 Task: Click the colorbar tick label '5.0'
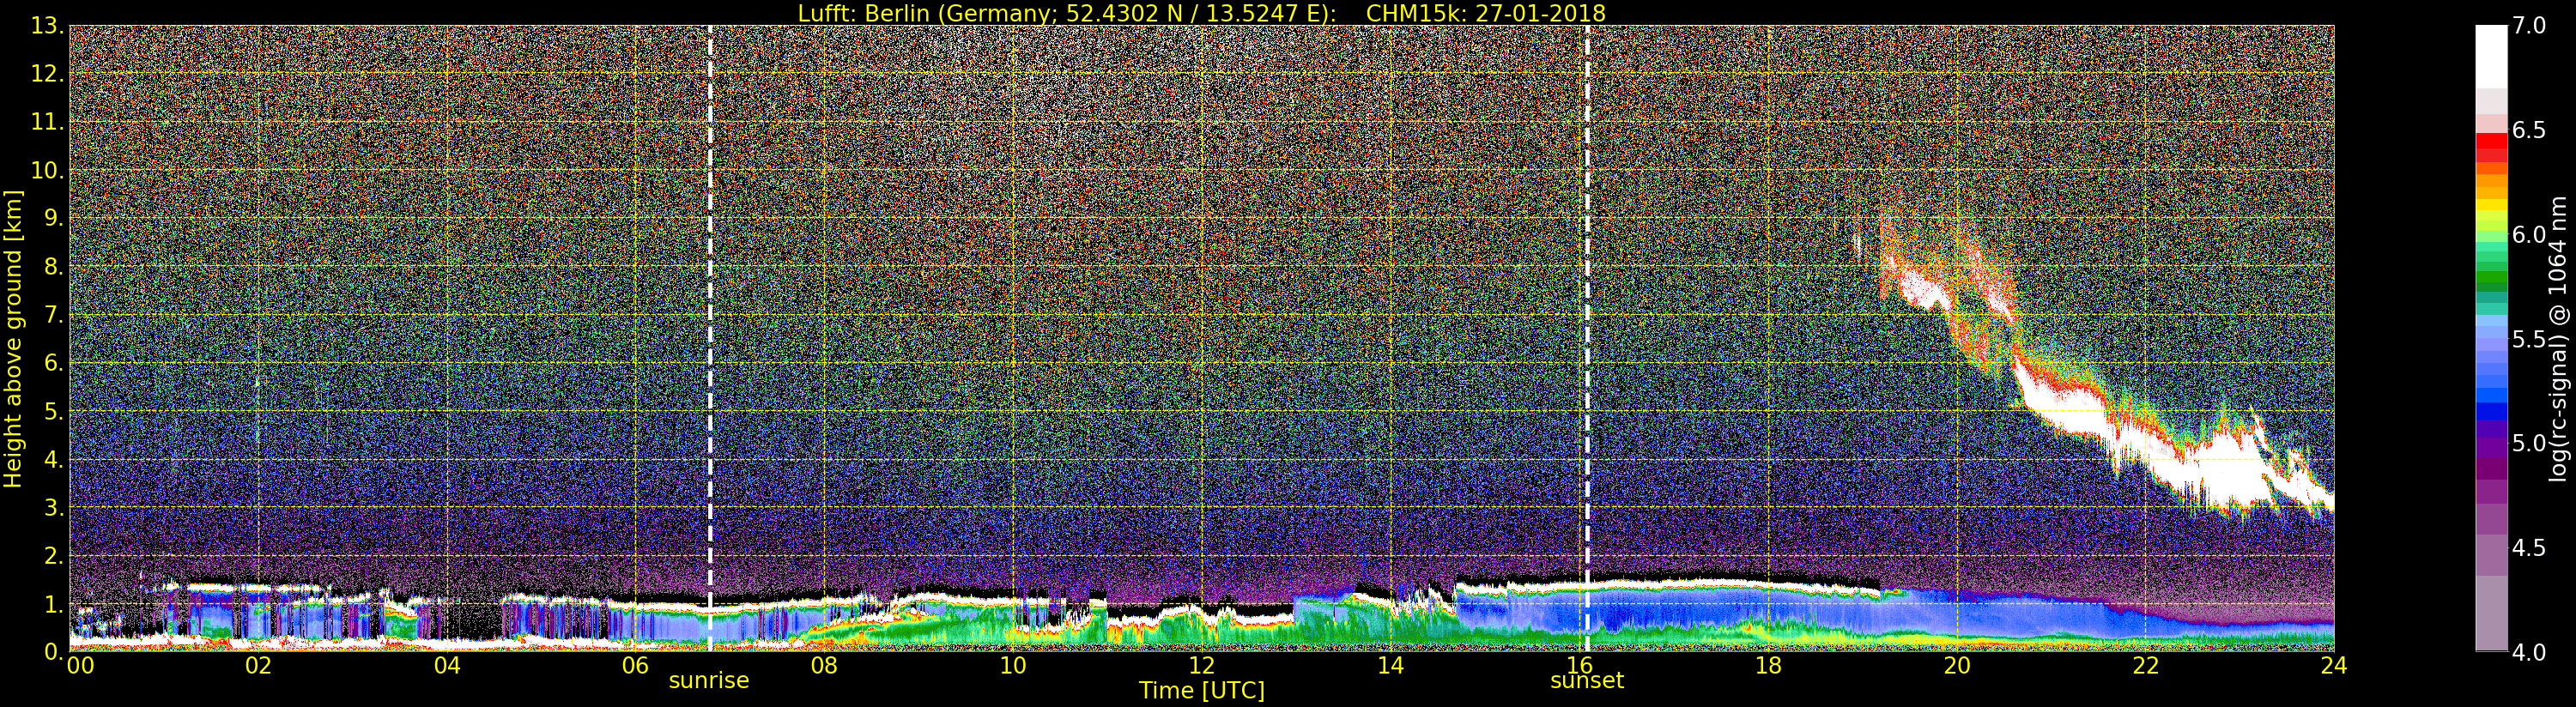(x=2529, y=443)
